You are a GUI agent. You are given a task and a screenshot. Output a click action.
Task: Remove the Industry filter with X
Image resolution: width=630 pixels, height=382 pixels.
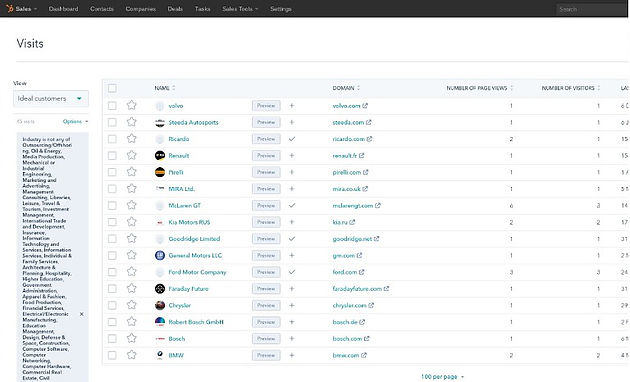tap(82, 314)
